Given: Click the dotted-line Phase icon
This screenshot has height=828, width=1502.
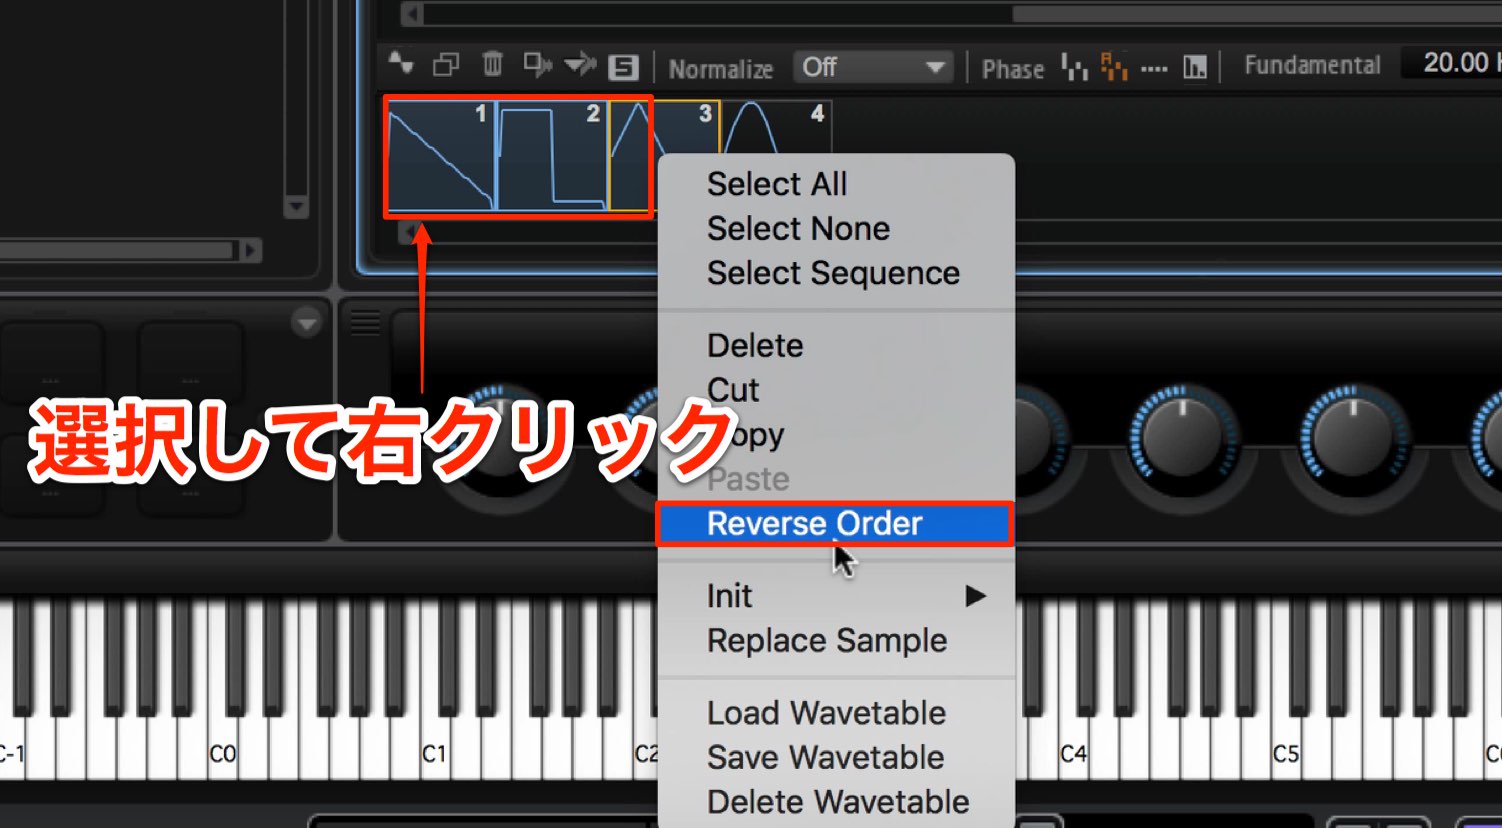Looking at the screenshot, I should point(1154,69).
